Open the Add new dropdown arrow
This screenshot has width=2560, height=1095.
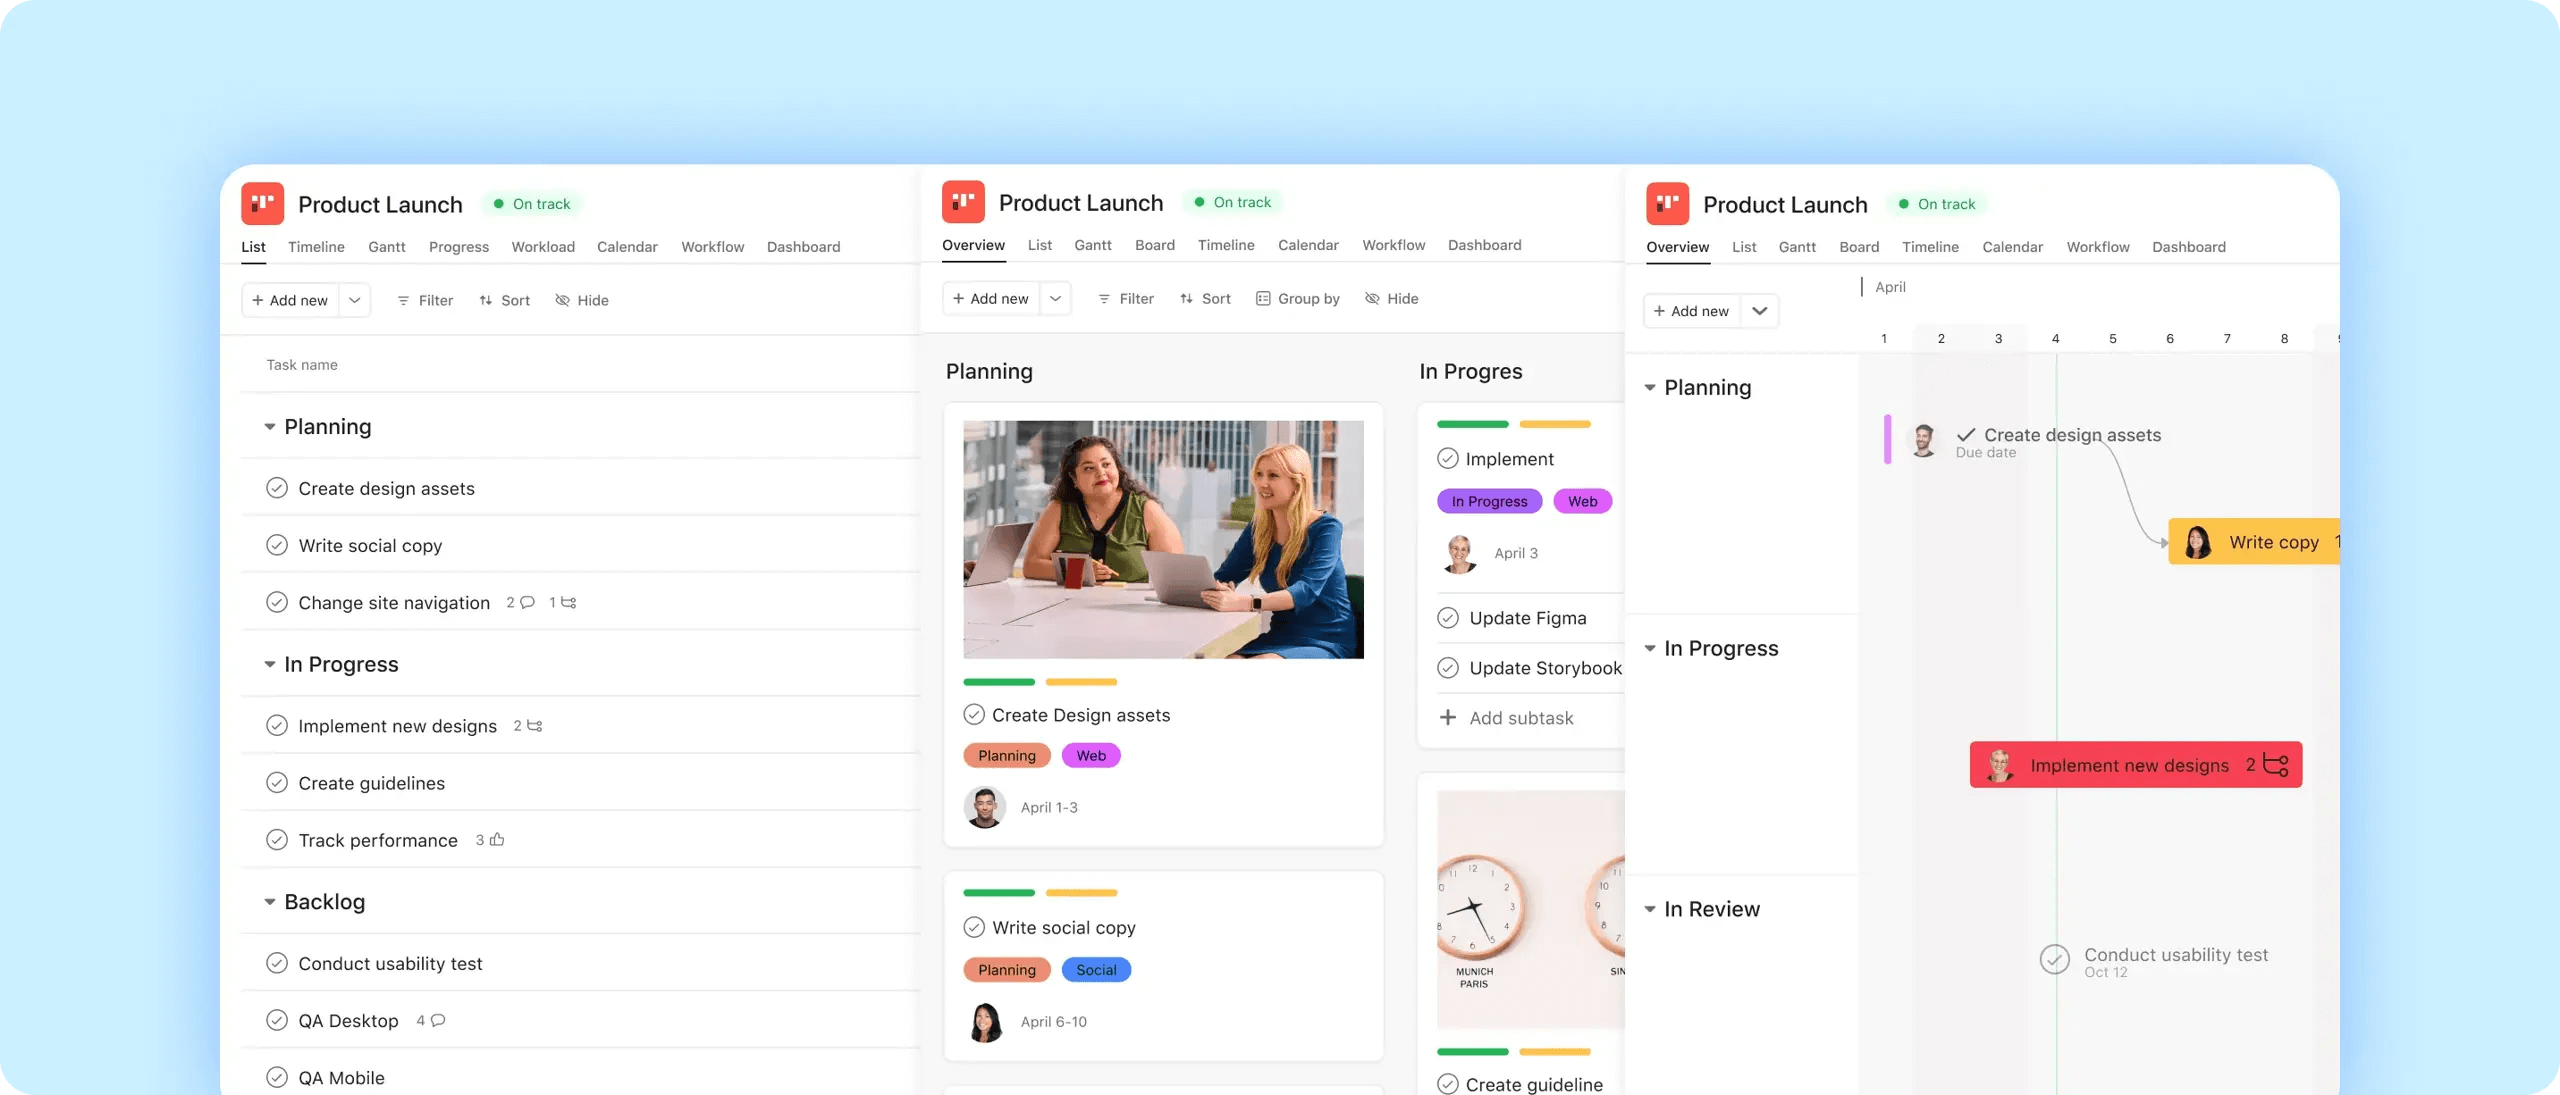click(x=355, y=300)
